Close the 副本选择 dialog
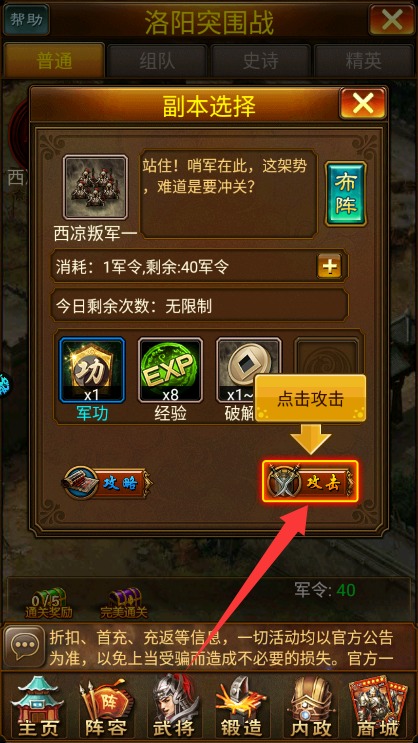The width and height of the screenshot is (418, 743). [x=363, y=104]
